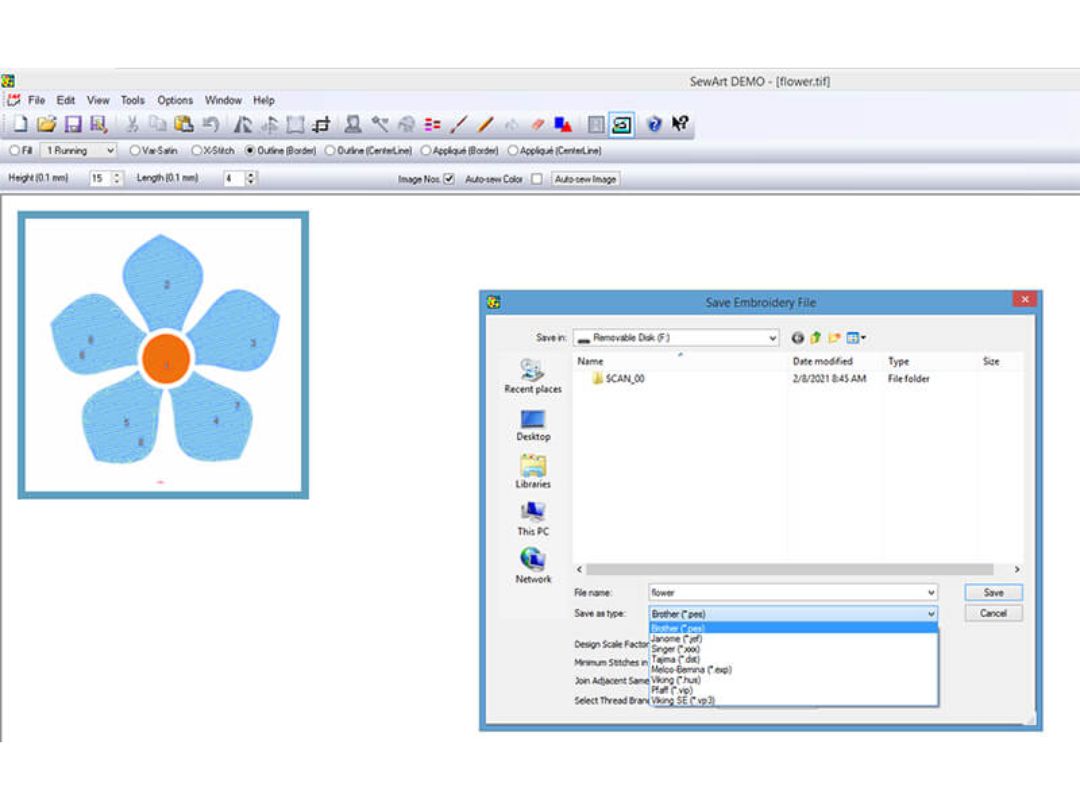Screen dimensions: 1080x810
Task: Click the Save button in the dialog
Action: pos(993,592)
